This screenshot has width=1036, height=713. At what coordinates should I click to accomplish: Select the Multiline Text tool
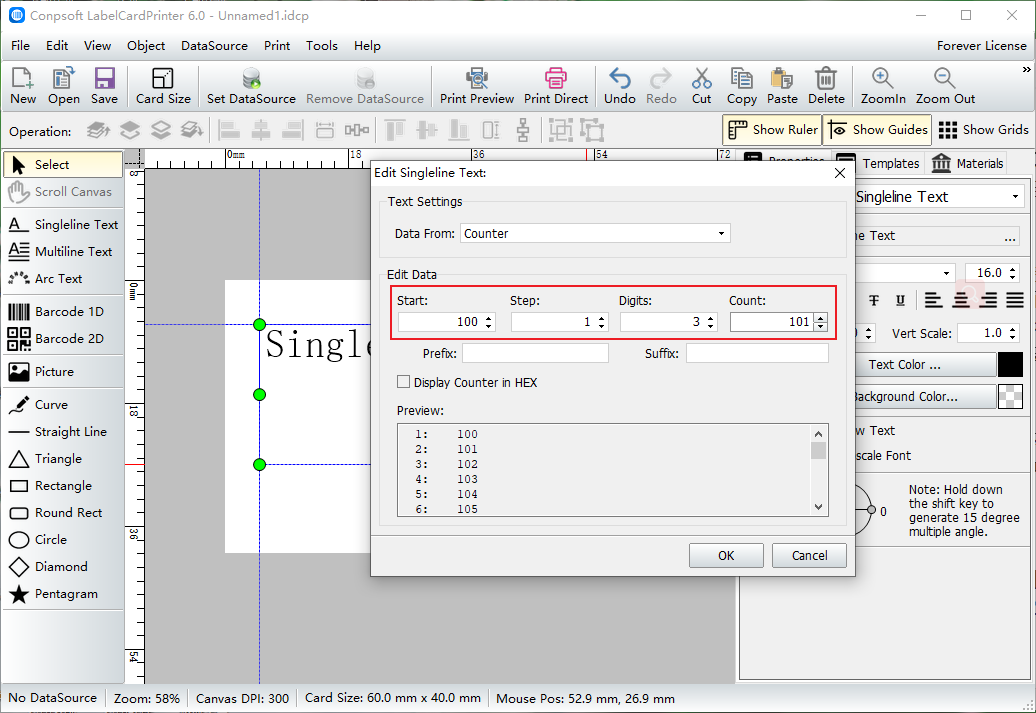[x=63, y=252]
